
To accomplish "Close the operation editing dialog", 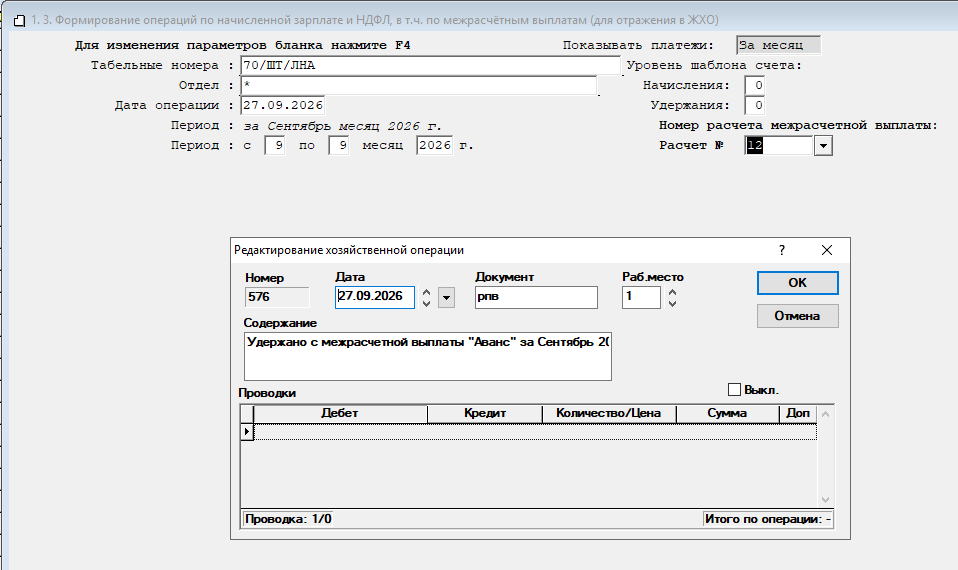I will point(827,250).
